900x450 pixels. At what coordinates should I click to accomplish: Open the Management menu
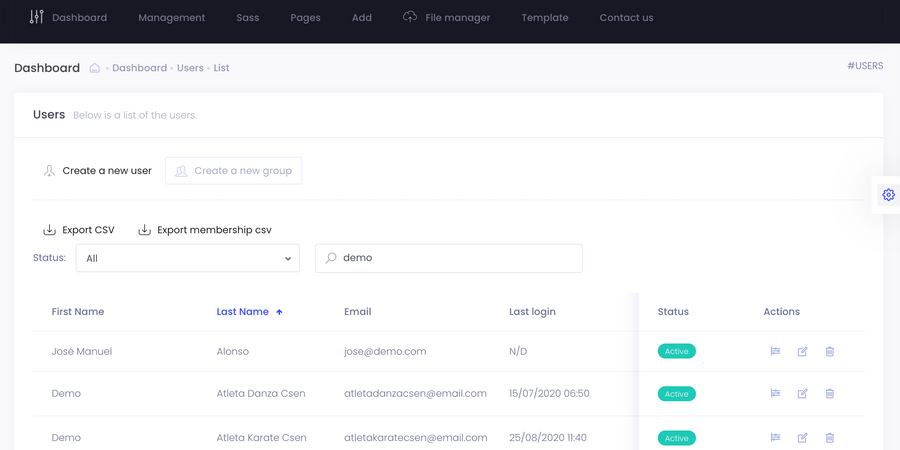pos(171,18)
